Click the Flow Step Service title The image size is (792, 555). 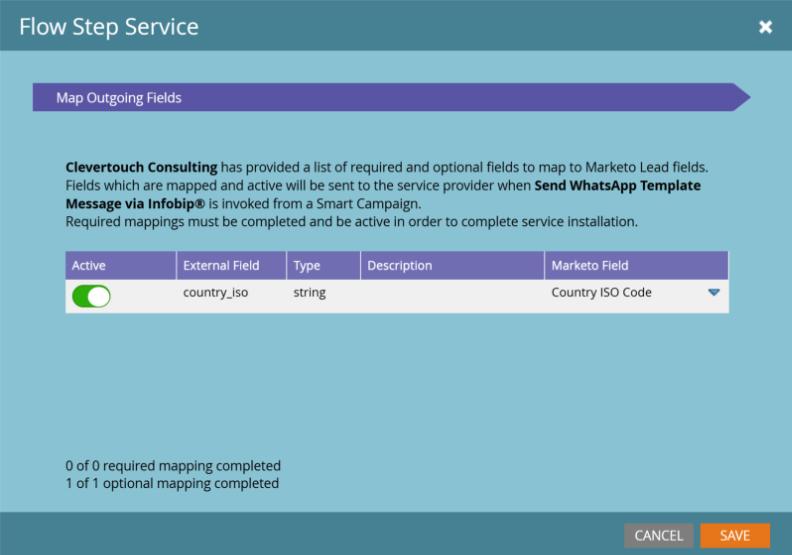click(x=109, y=27)
